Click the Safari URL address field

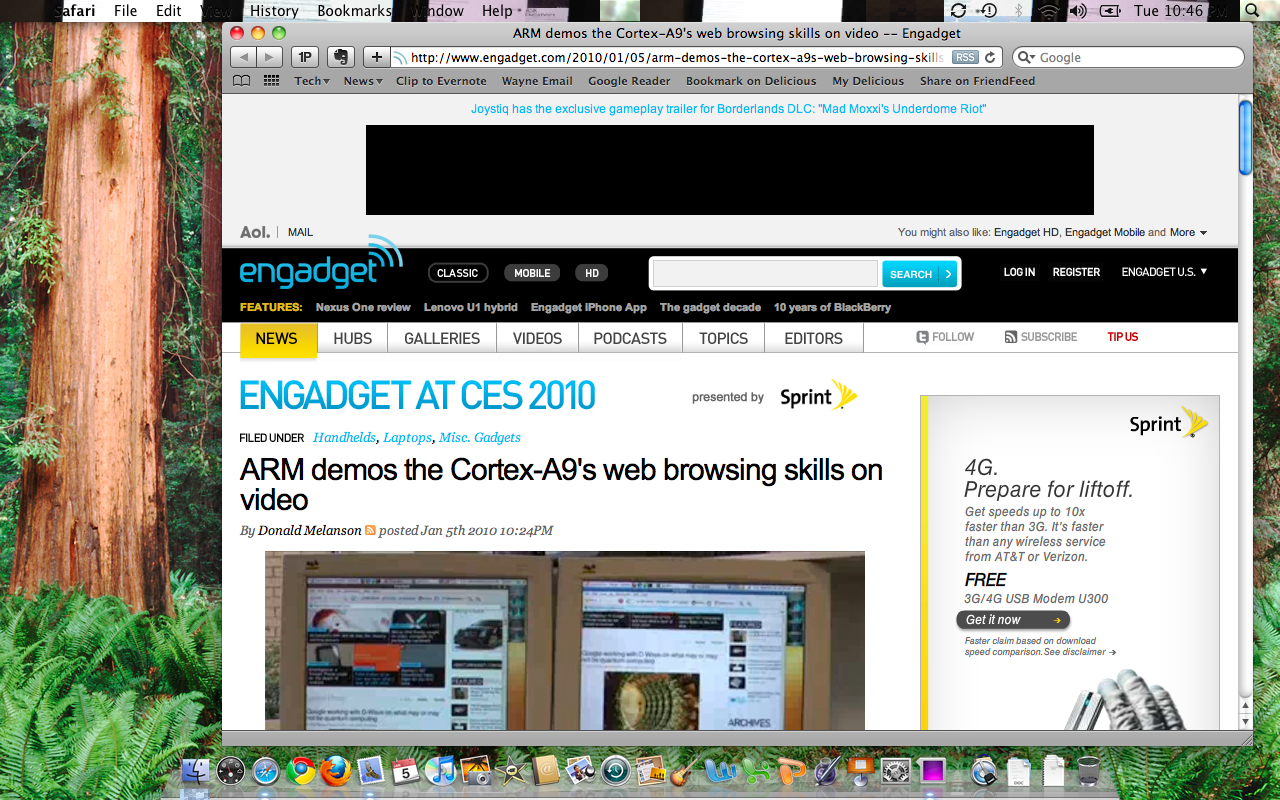(x=675, y=58)
